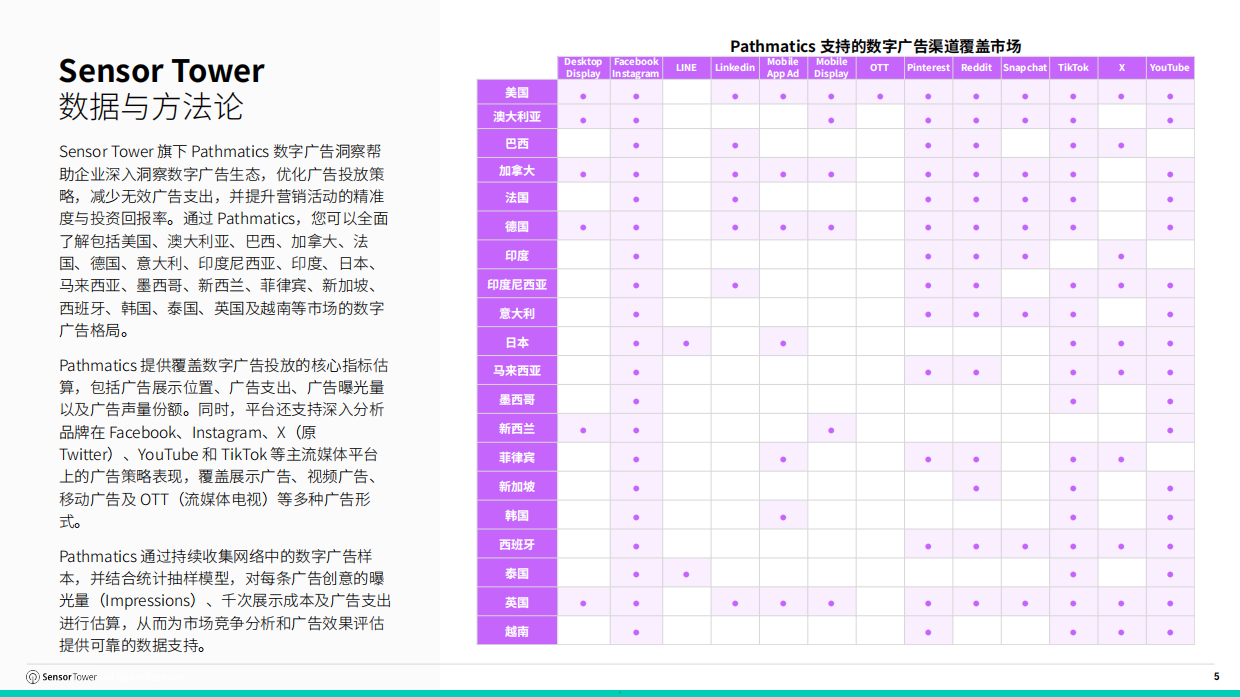
Task: Click paragraph starting 'Sensor Tower 旗下 Pathmatics'
Action: 222,241
